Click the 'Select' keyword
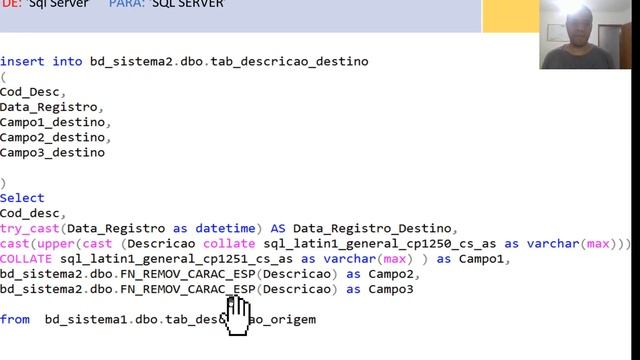The height and width of the screenshot is (360, 640). [22, 198]
